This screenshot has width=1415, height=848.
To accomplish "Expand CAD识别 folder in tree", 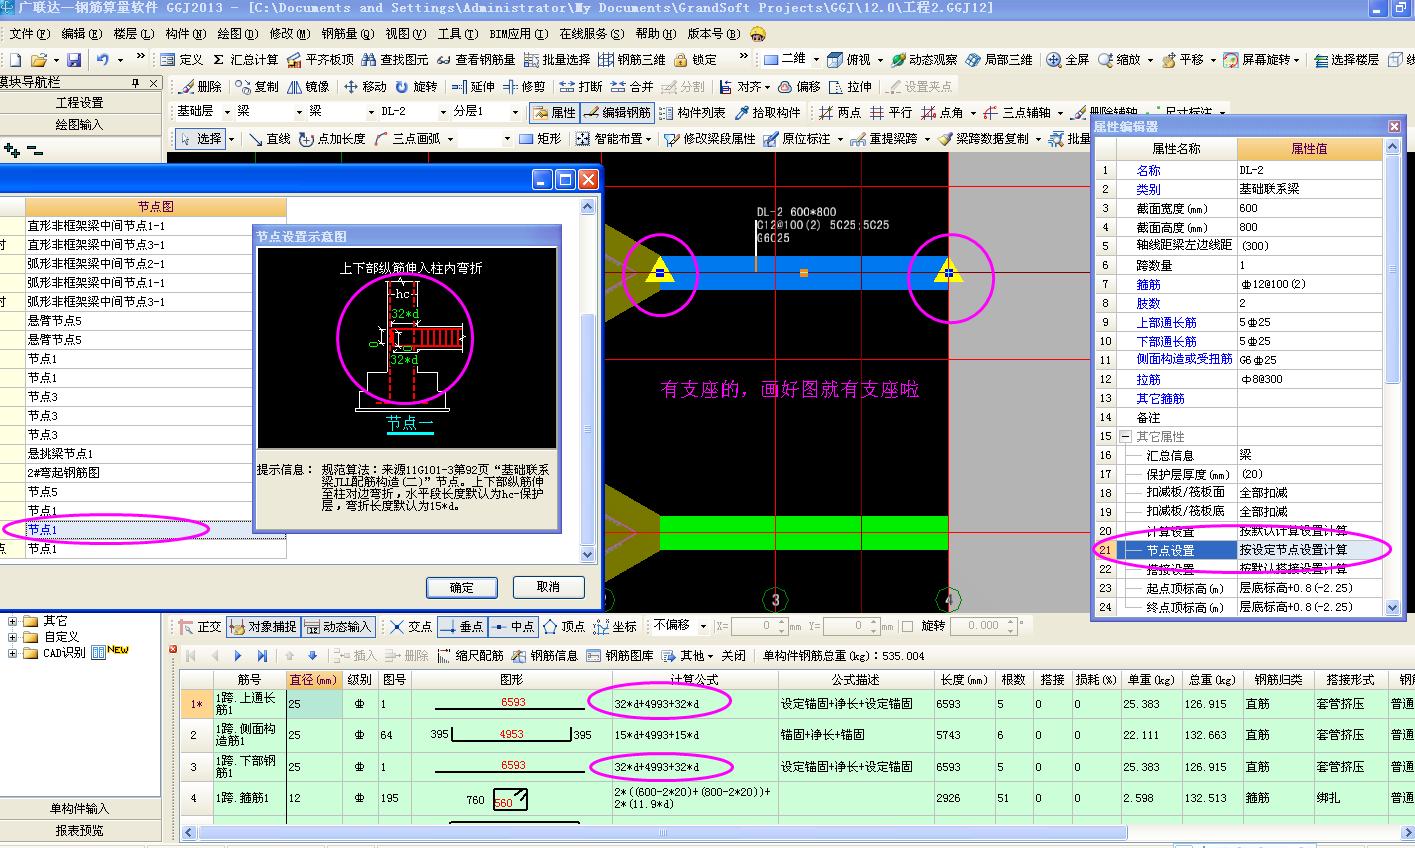I will pyautogui.click(x=13, y=654).
